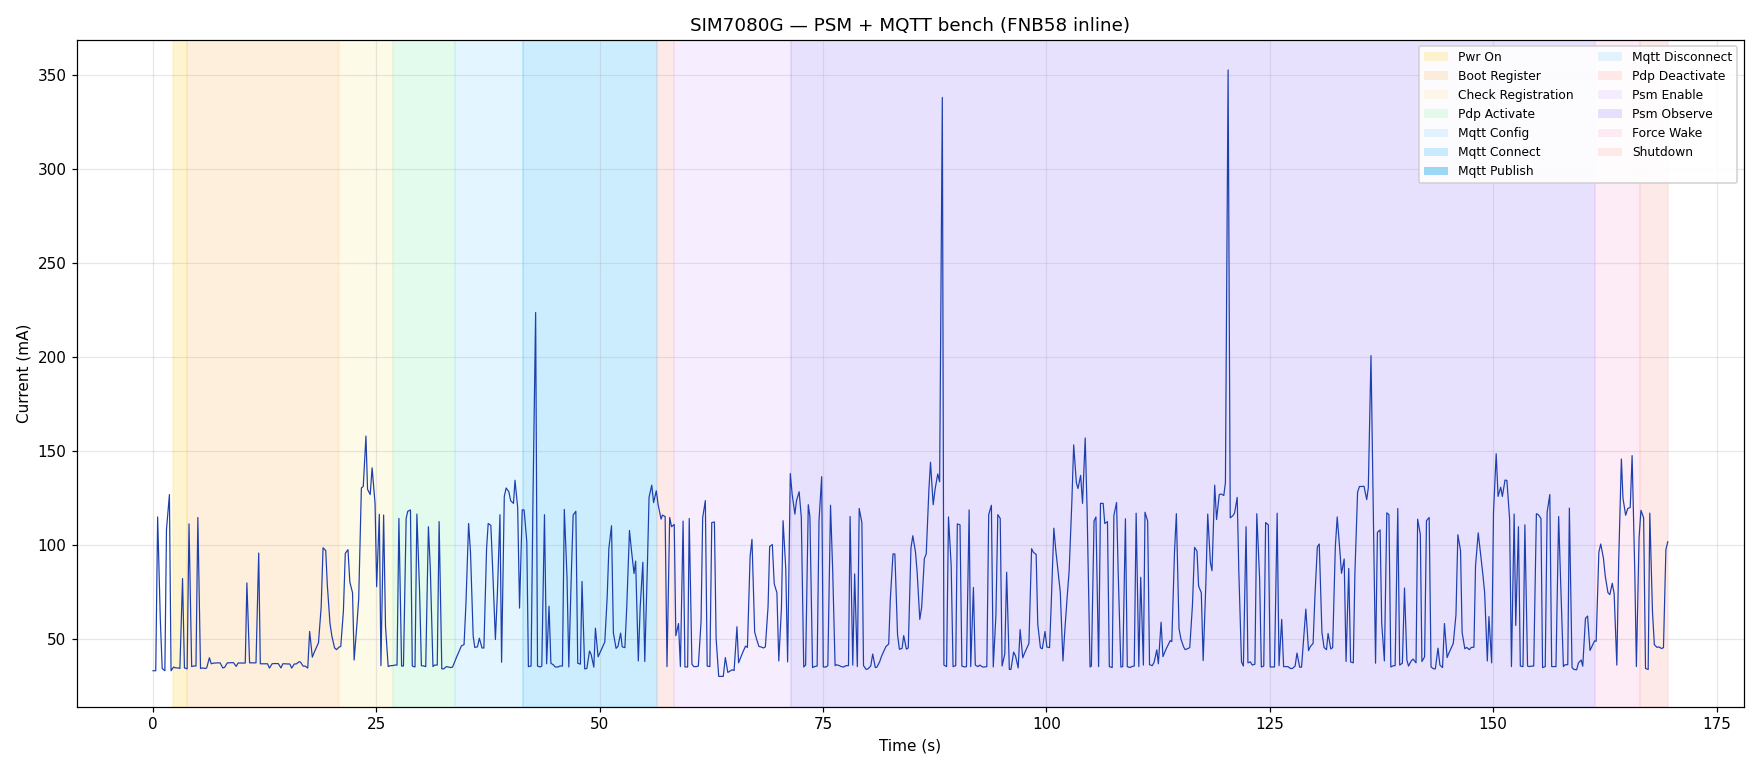
Task: Click the 150 tick on Time axis
Action: (x=1493, y=723)
